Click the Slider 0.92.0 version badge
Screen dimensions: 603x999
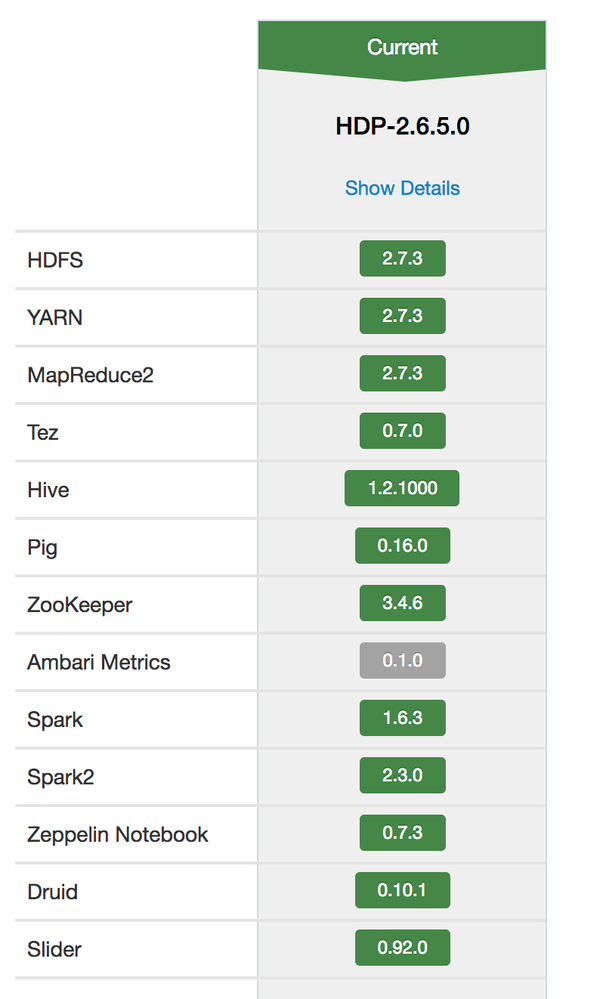coord(402,948)
